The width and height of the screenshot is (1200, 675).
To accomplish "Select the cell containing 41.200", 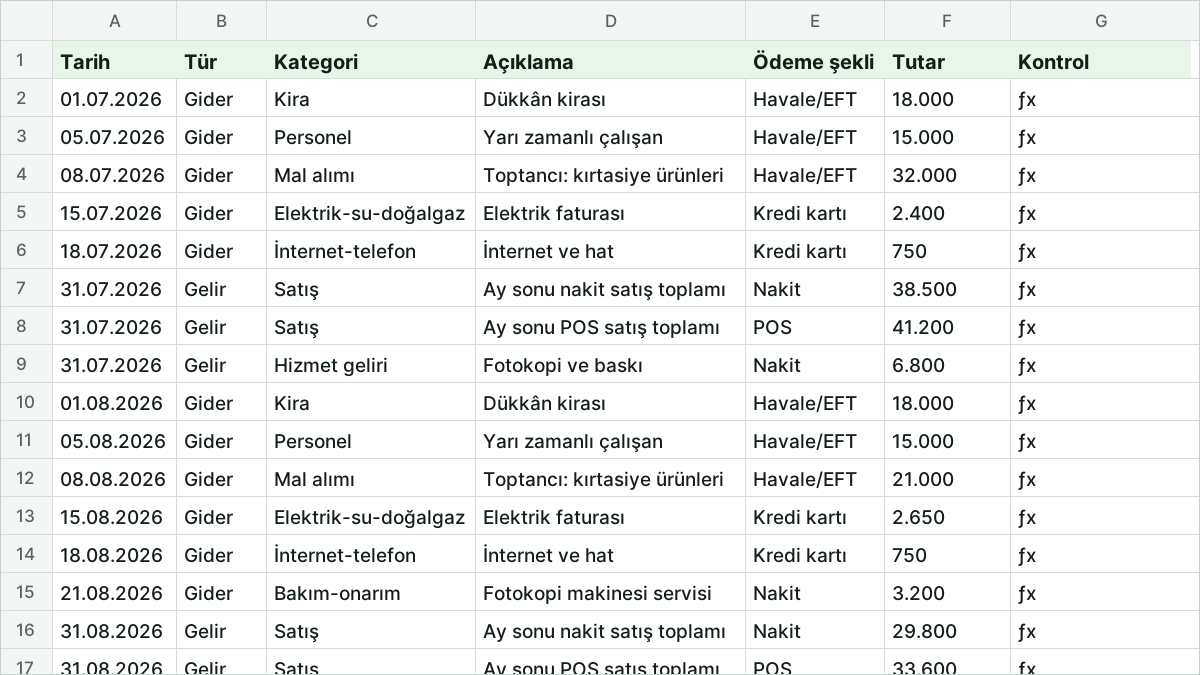I will tap(947, 327).
